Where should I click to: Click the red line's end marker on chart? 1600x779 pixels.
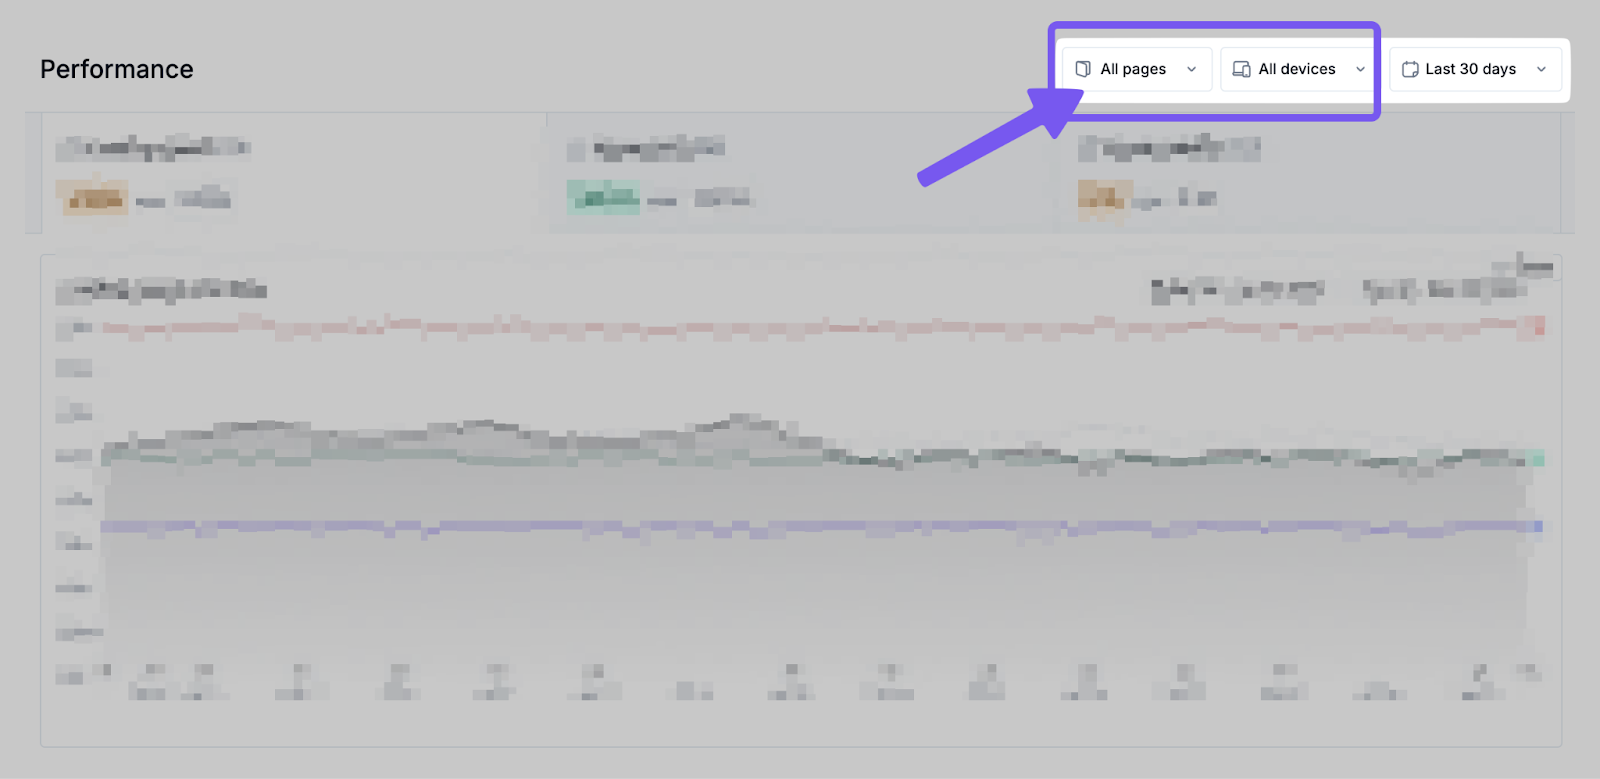tap(1538, 326)
